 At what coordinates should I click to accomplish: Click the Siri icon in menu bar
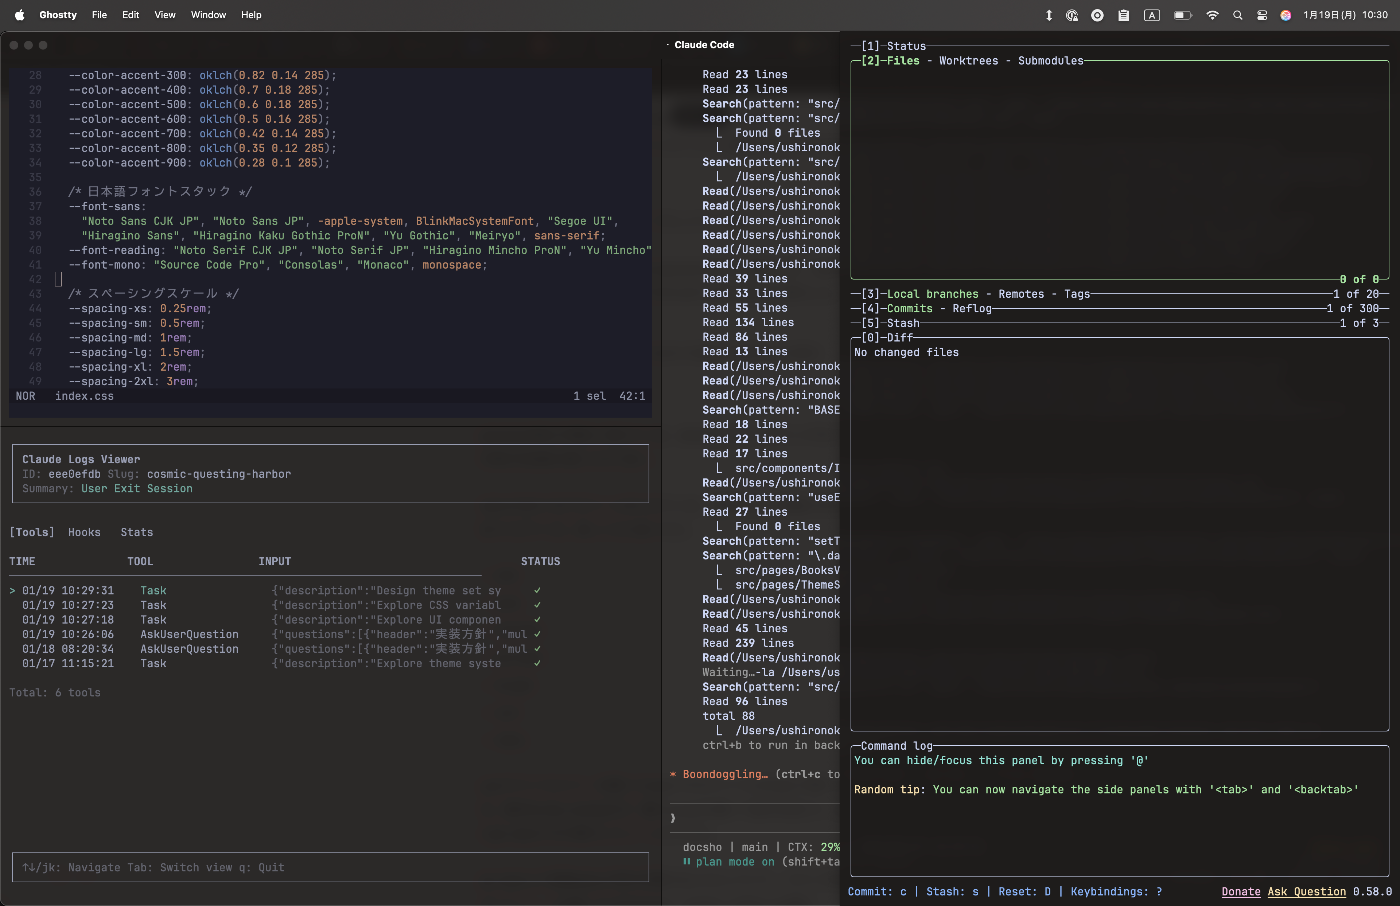[x=1286, y=15]
